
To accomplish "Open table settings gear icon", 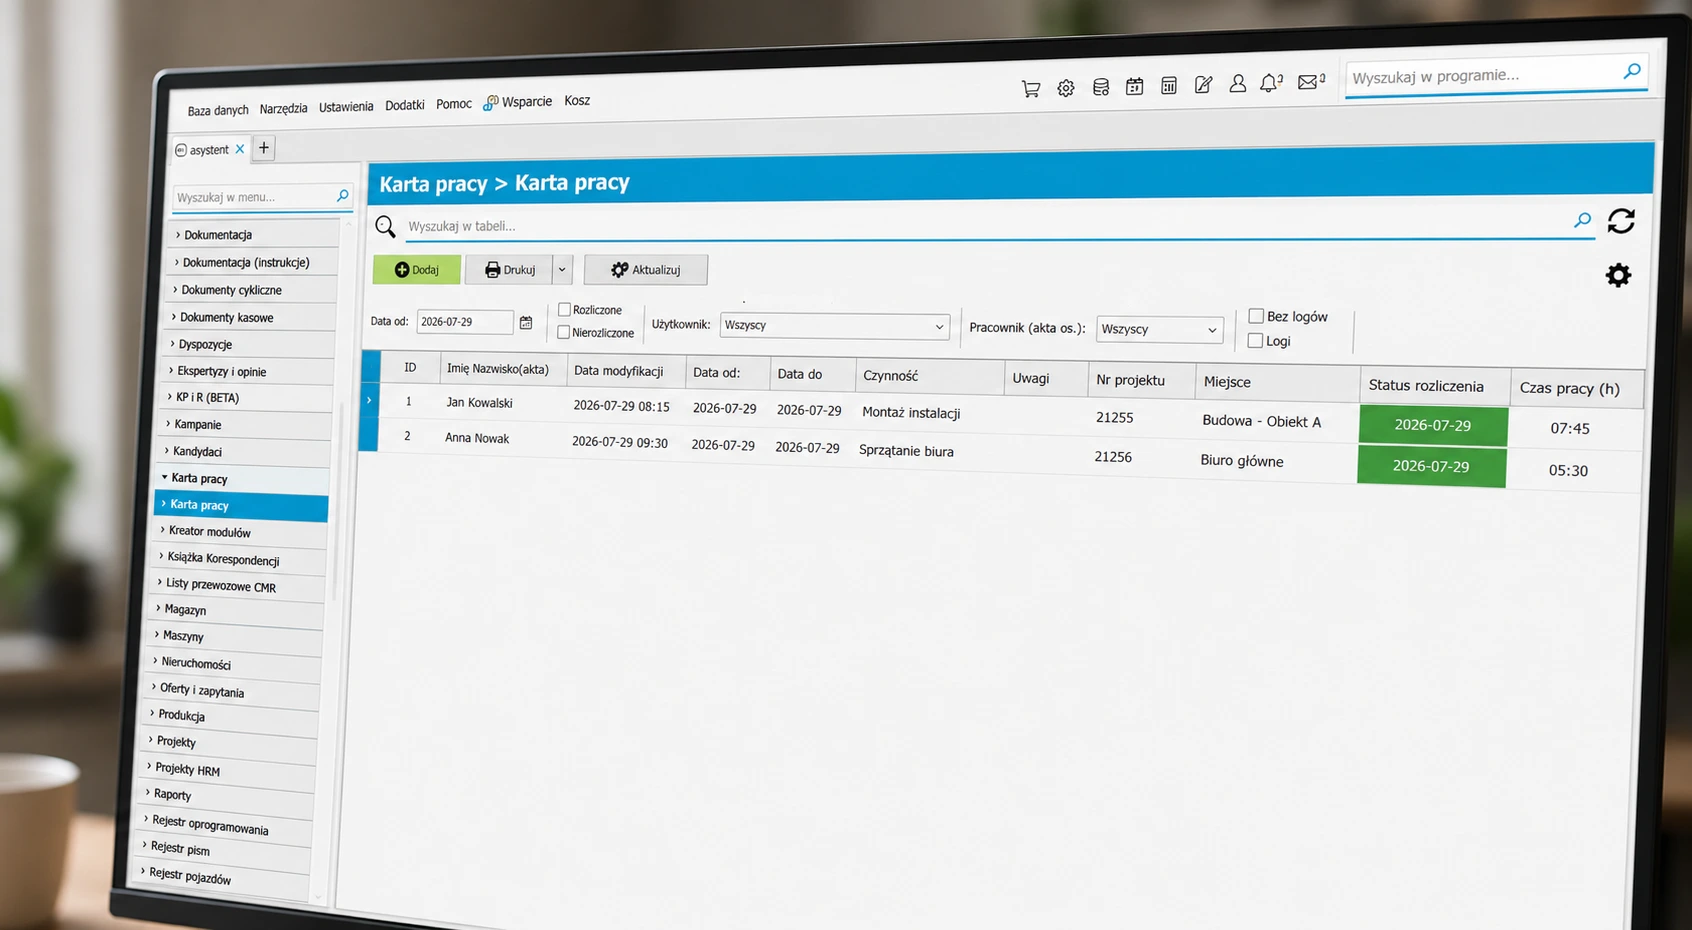I will click(1618, 275).
